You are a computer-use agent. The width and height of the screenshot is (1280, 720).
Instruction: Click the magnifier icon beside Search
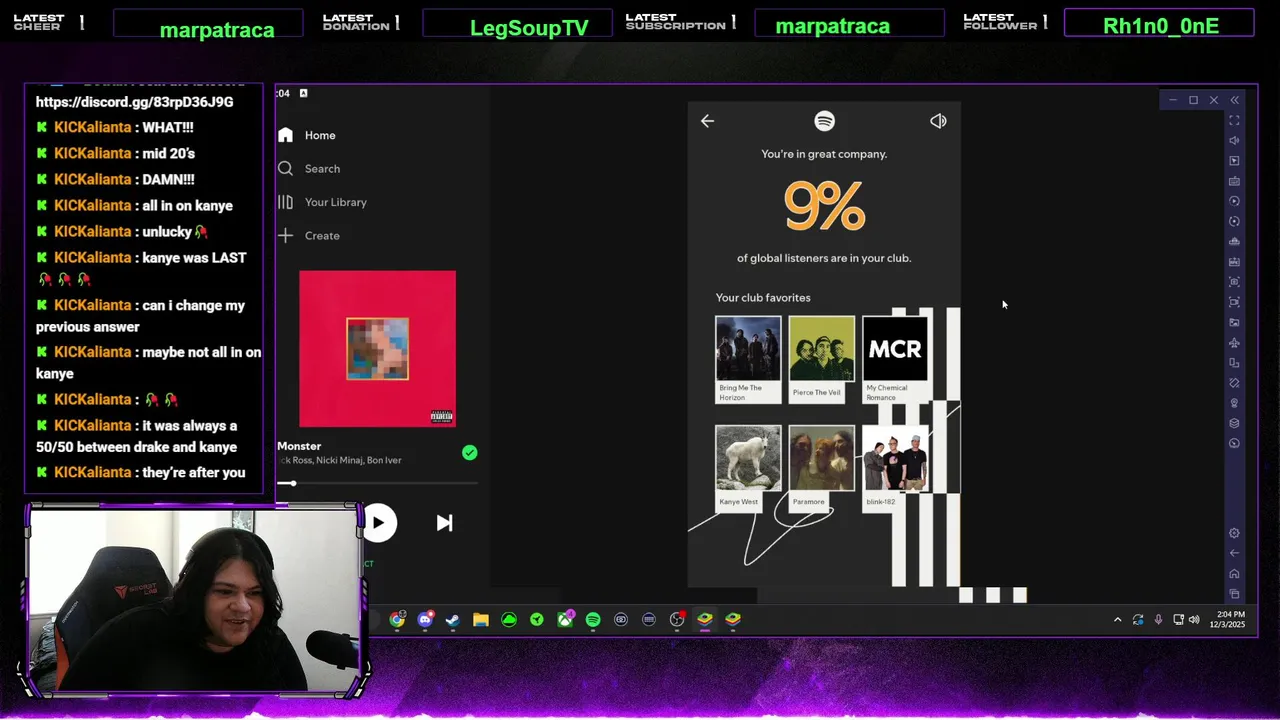coord(285,169)
